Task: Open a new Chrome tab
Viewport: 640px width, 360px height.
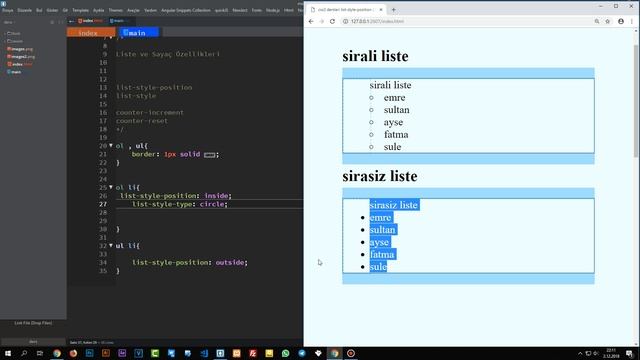Action: [x=393, y=9]
